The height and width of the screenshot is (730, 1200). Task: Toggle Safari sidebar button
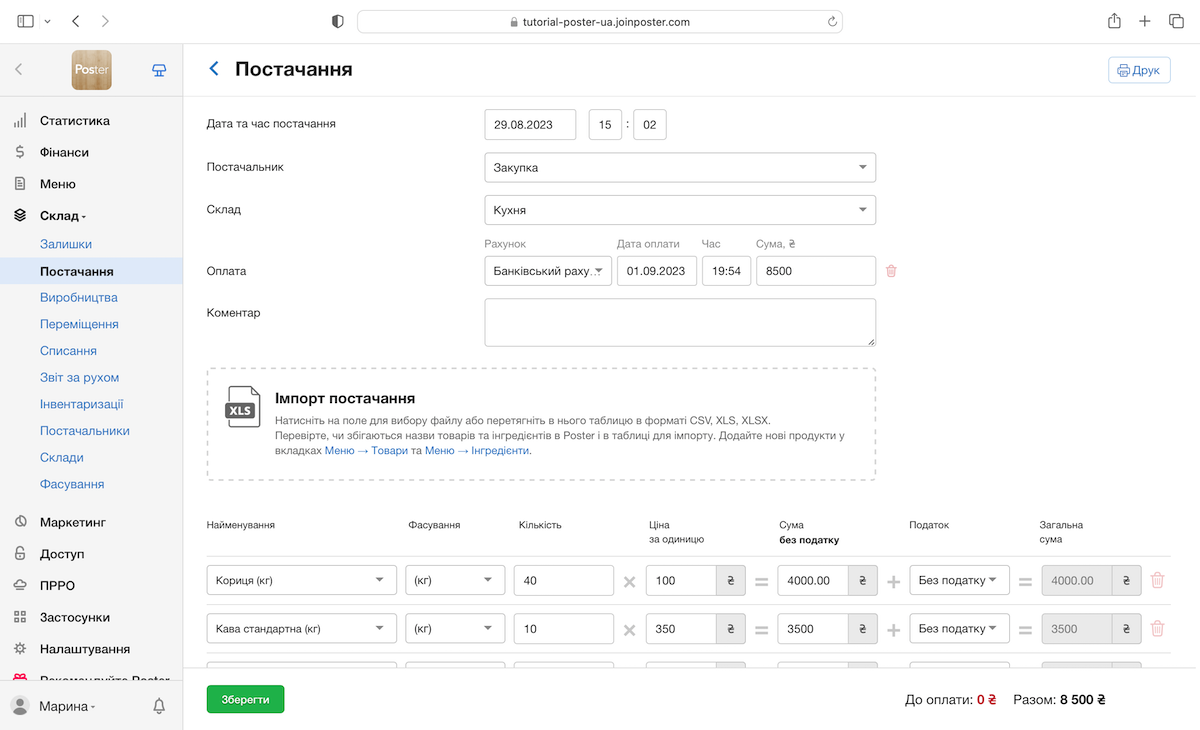(26, 21)
